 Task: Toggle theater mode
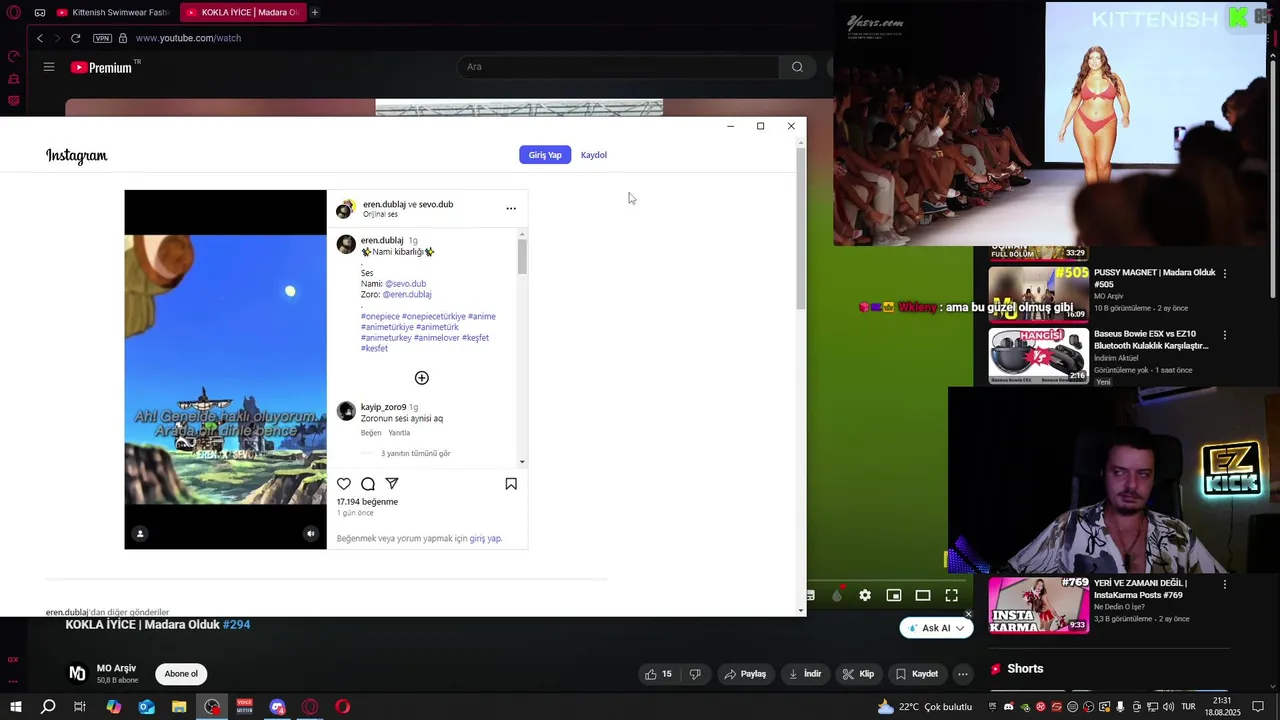pos(923,596)
